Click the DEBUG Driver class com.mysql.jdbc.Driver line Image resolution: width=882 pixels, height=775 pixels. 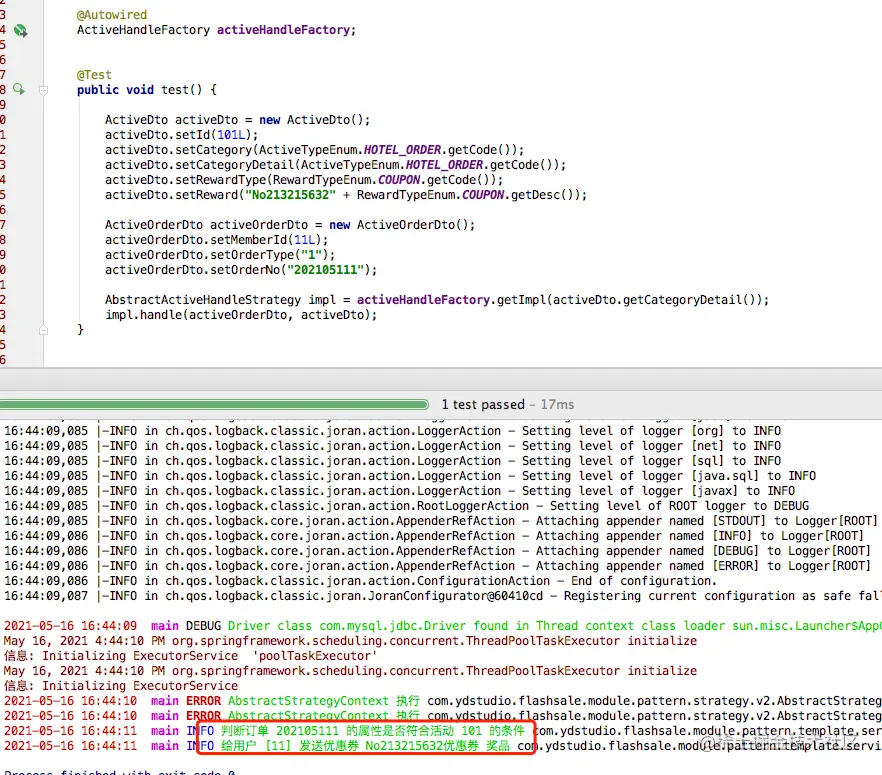coord(443,626)
